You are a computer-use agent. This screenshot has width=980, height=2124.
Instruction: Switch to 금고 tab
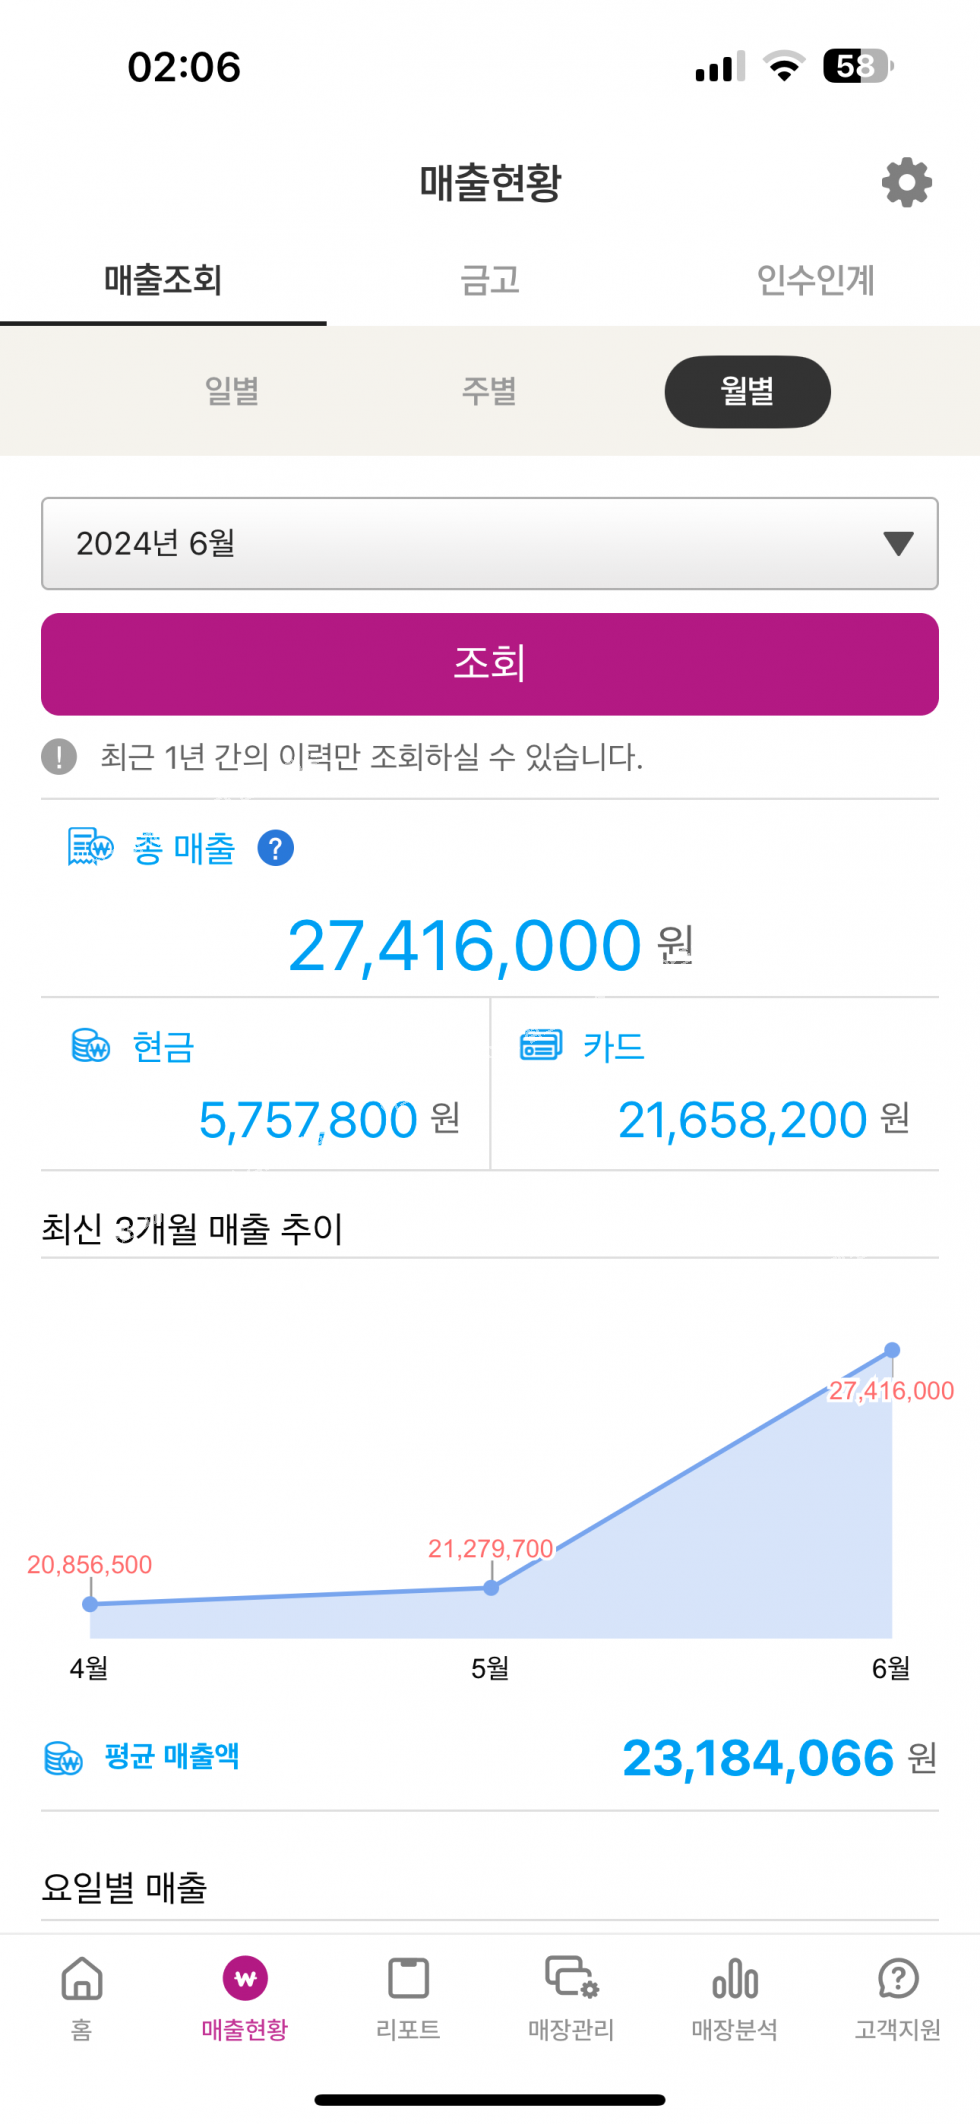coord(489,280)
